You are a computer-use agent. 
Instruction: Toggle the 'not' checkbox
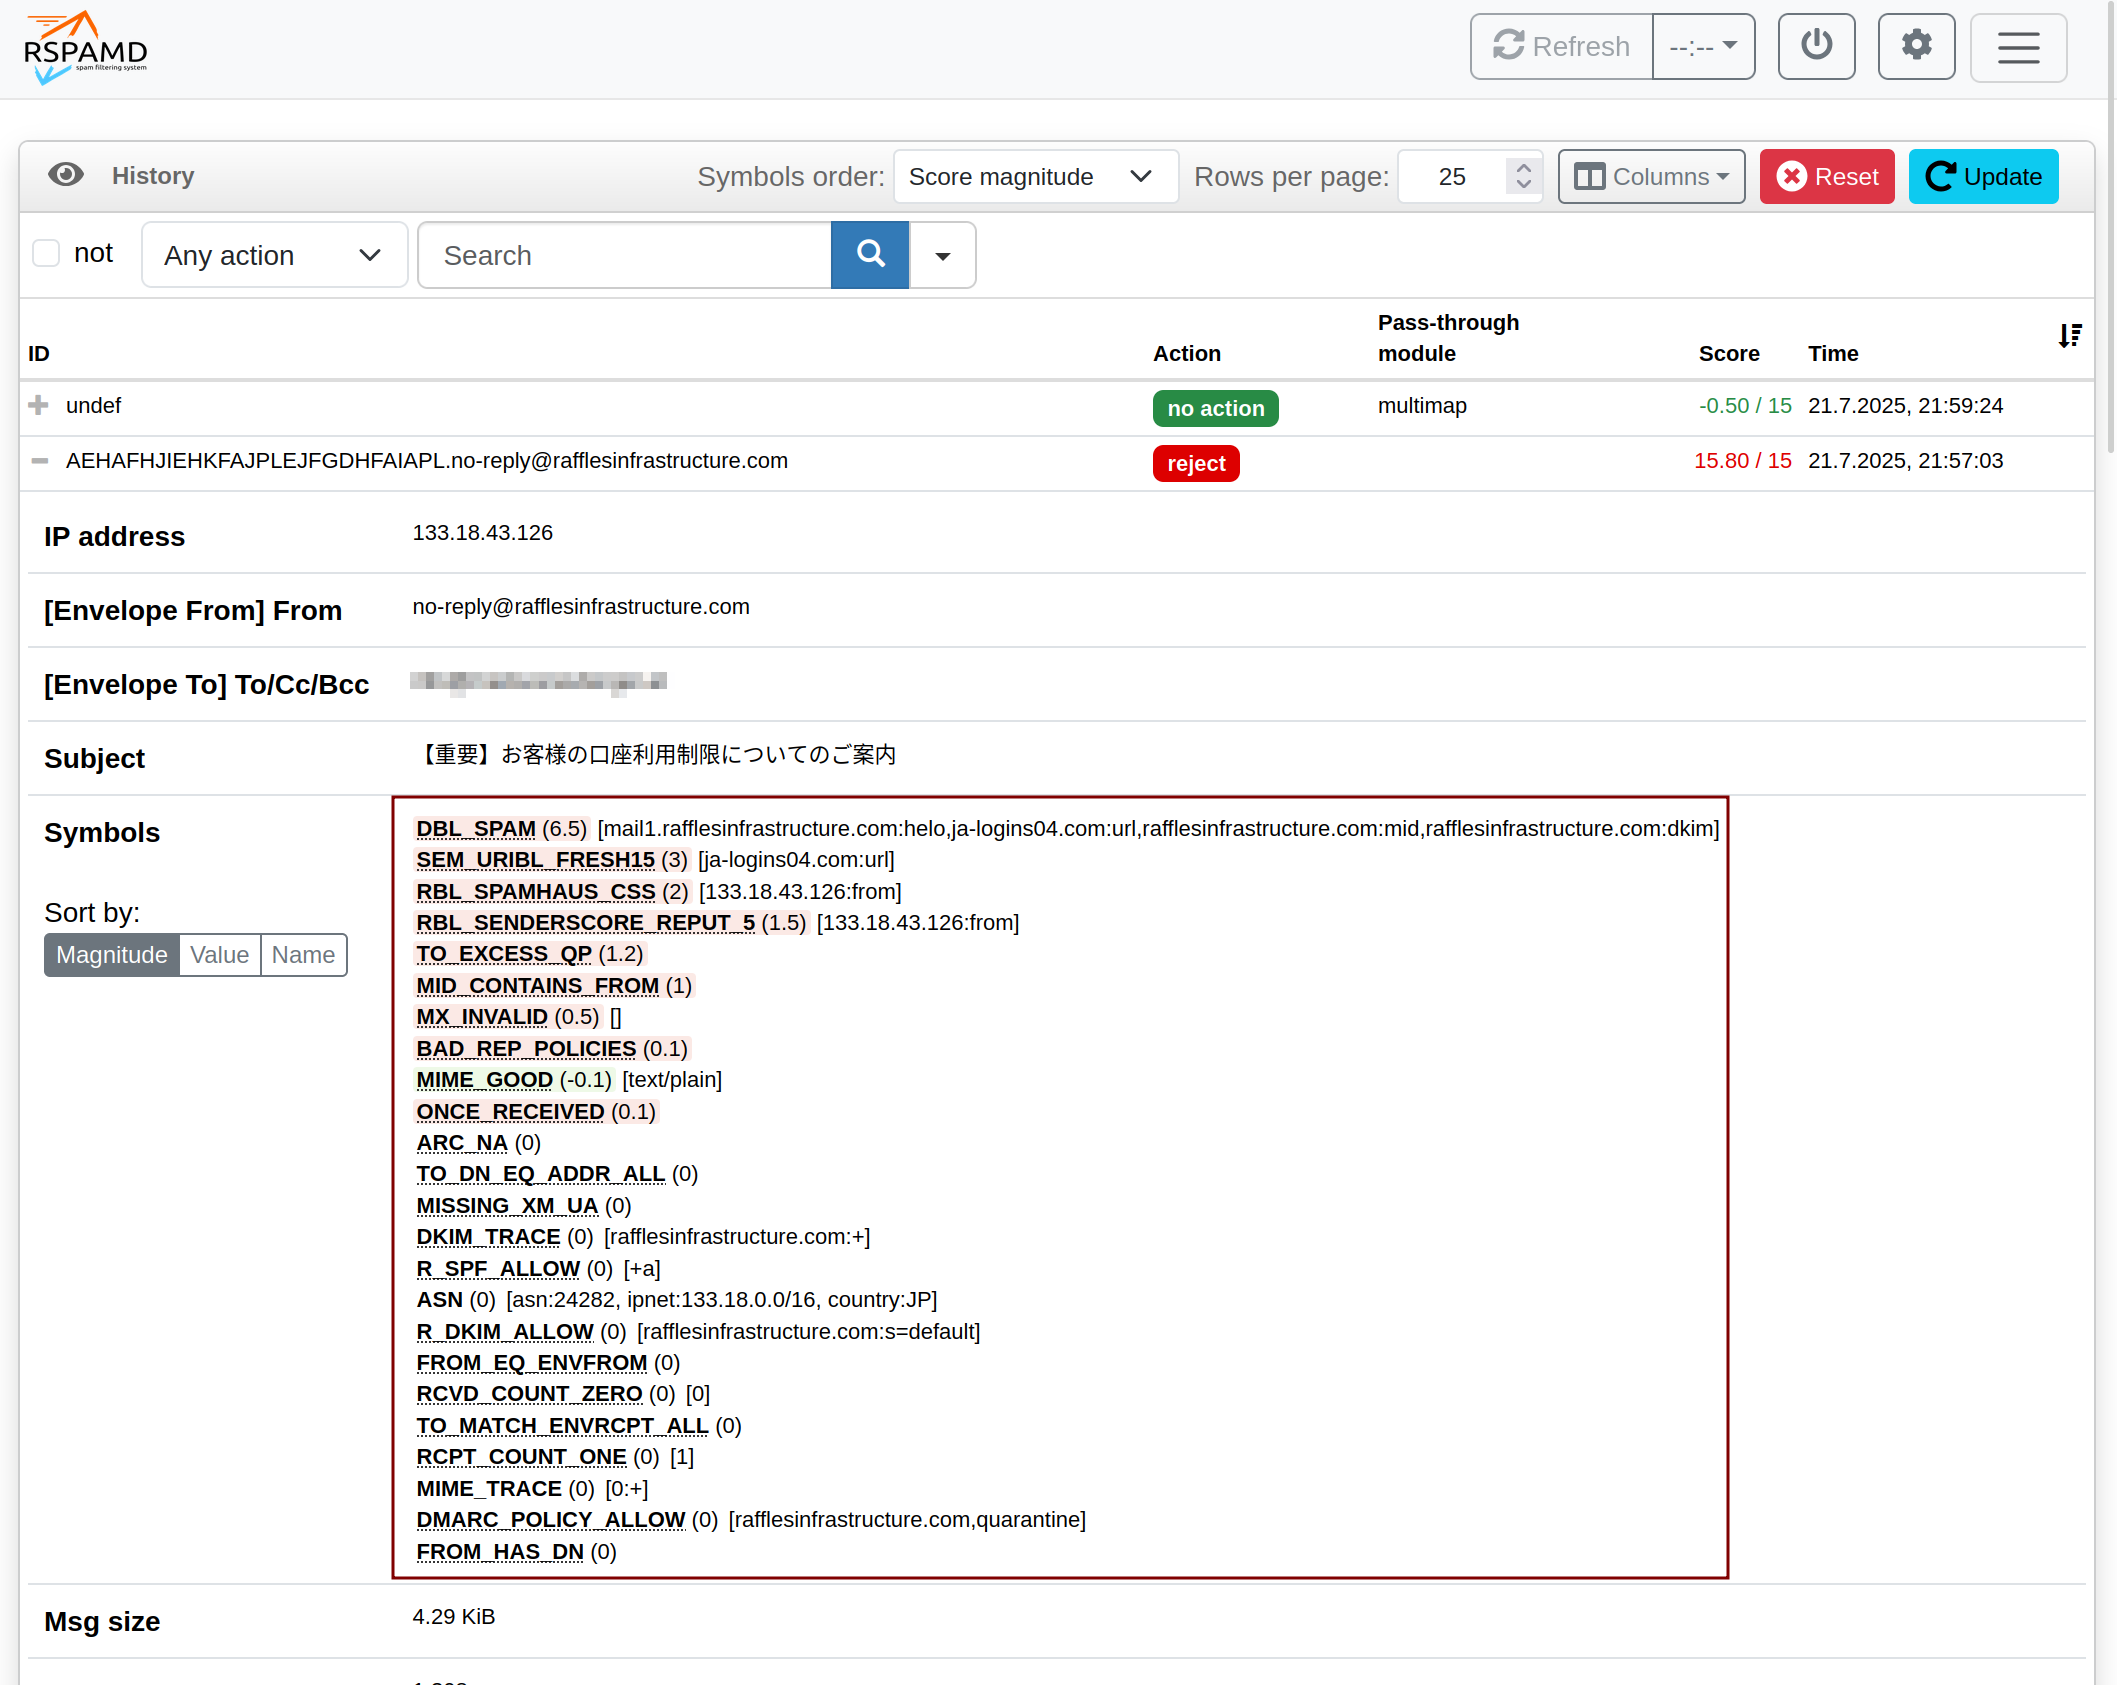pyautogui.click(x=46, y=253)
